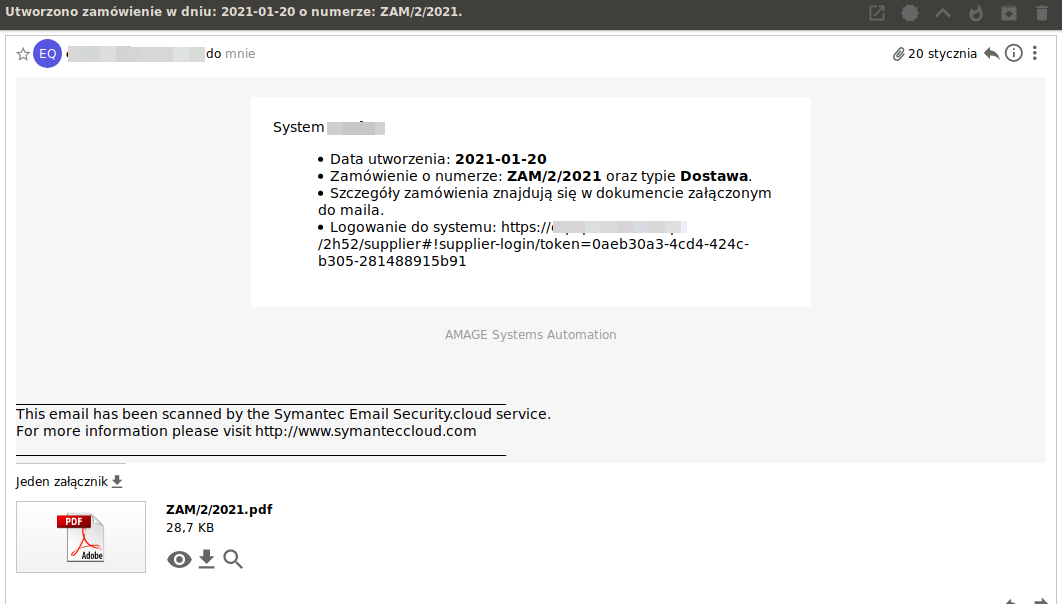Preview the PDF attachment with the eye icon

(179, 559)
